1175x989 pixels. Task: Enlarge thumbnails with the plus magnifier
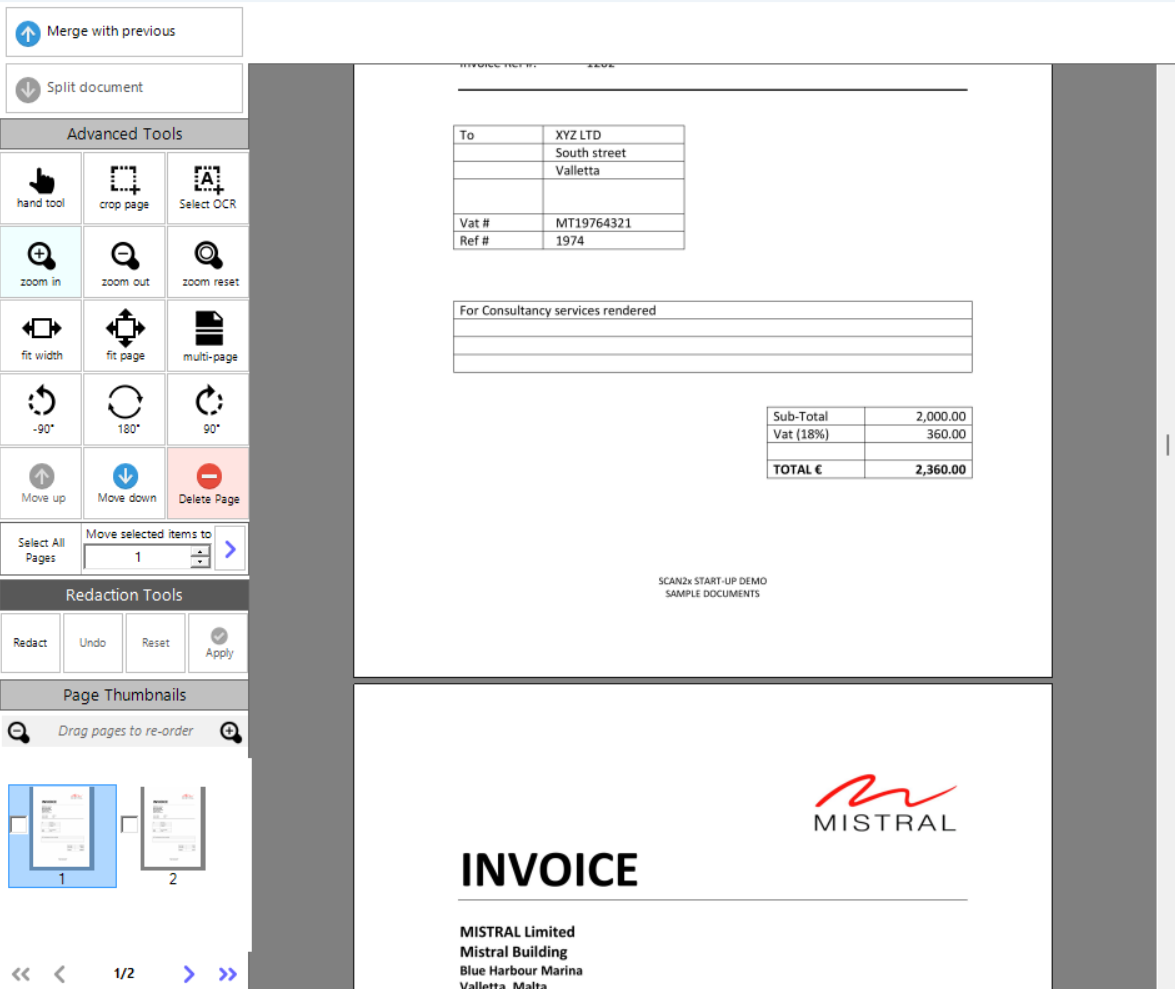tap(231, 732)
